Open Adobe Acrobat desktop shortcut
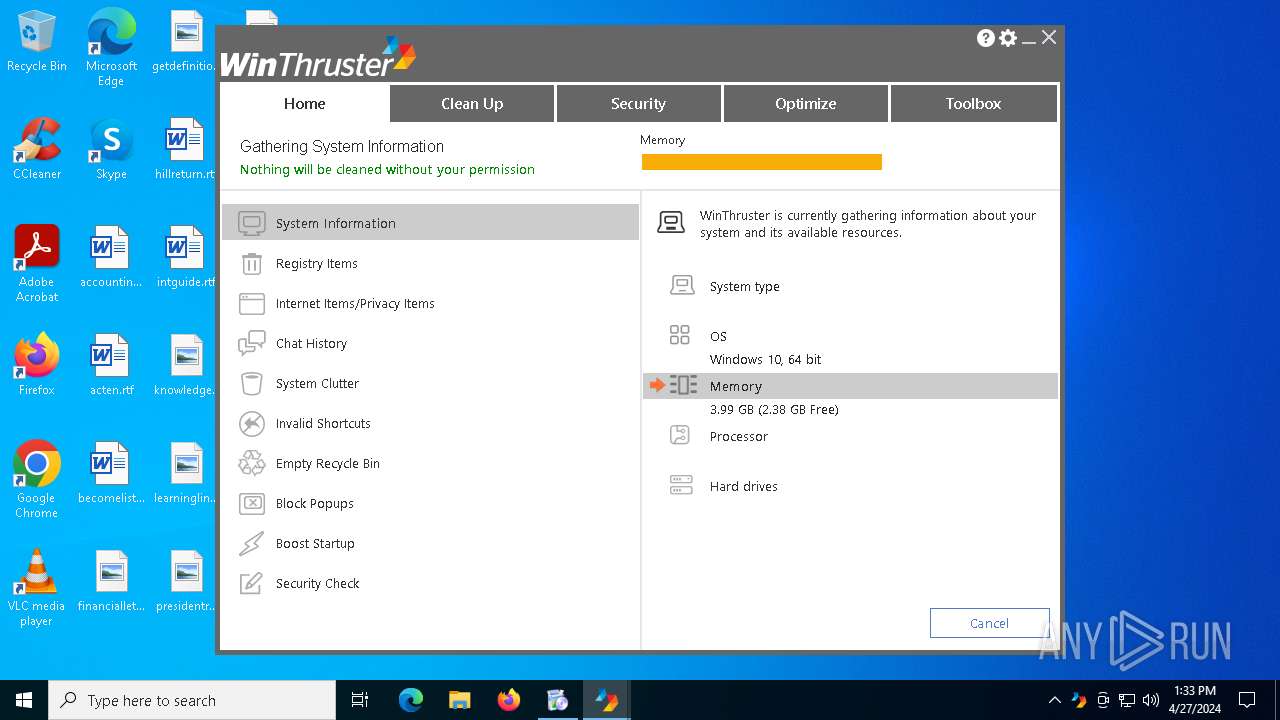1280x720 pixels. click(37, 263)
